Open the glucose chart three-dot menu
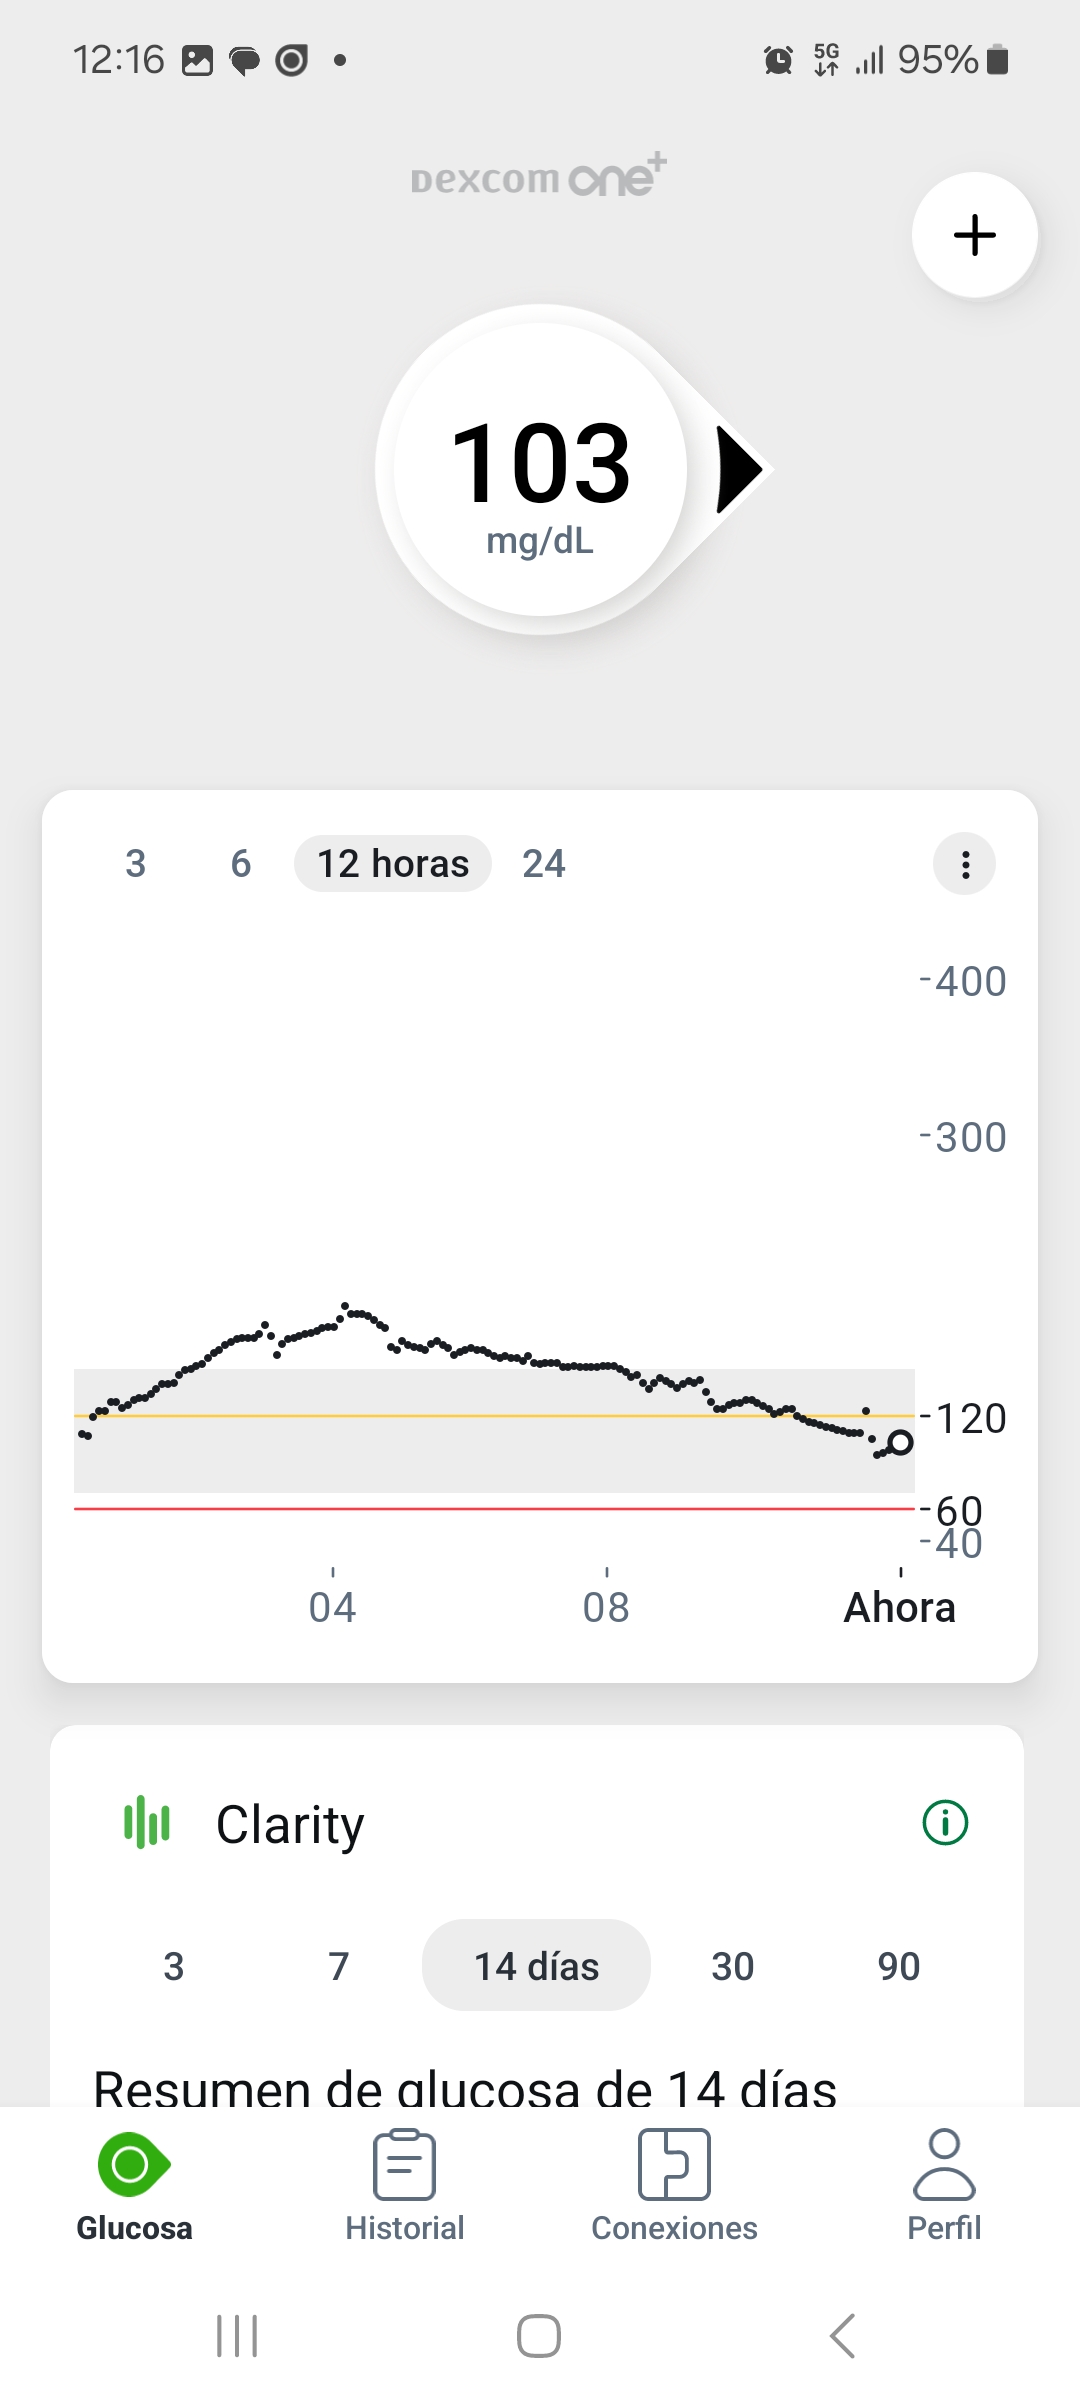1080x2400 pixels. [964, 864]
